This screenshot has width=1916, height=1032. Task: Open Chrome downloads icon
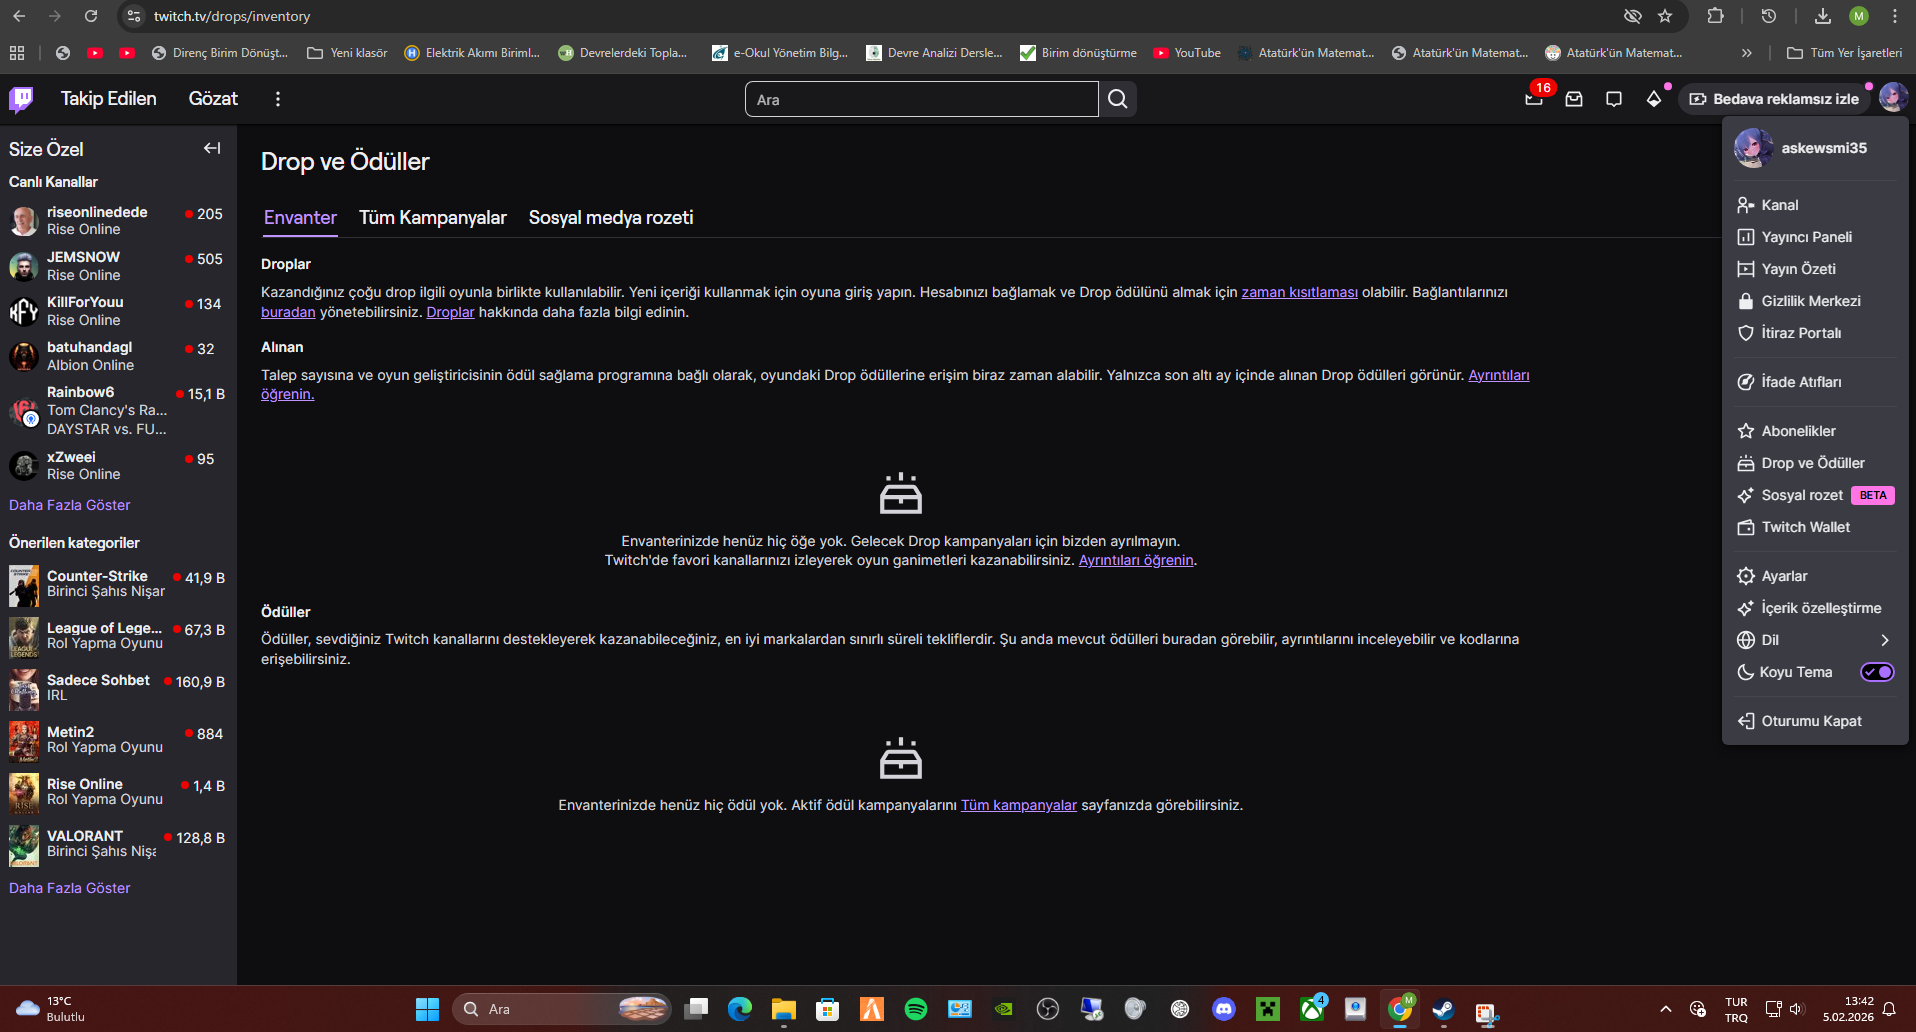(x=1823, y=16)
